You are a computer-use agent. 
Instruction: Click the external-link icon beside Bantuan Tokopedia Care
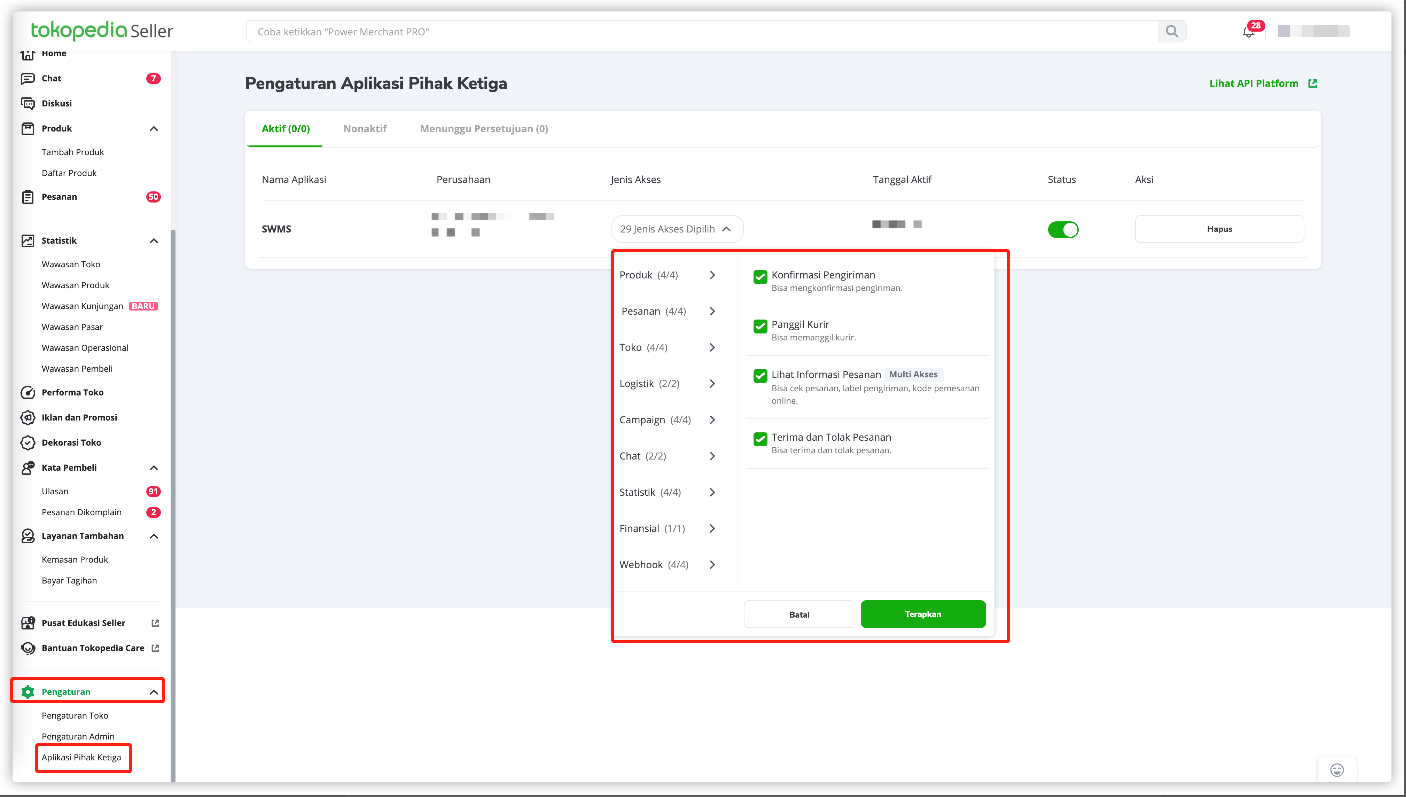tap(155, 648)
